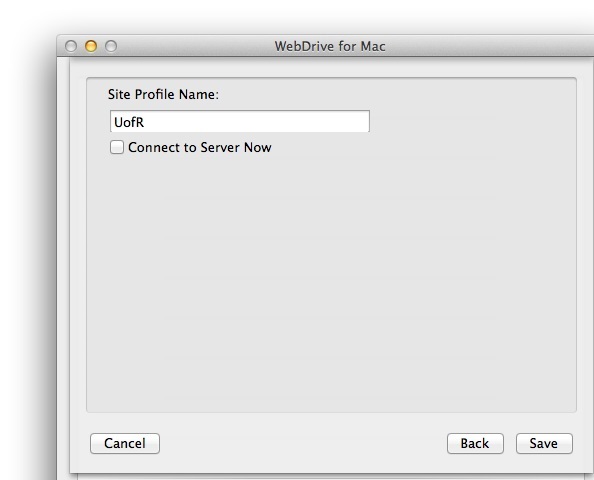Go Back to the previous wizard step

click(475, 443)
